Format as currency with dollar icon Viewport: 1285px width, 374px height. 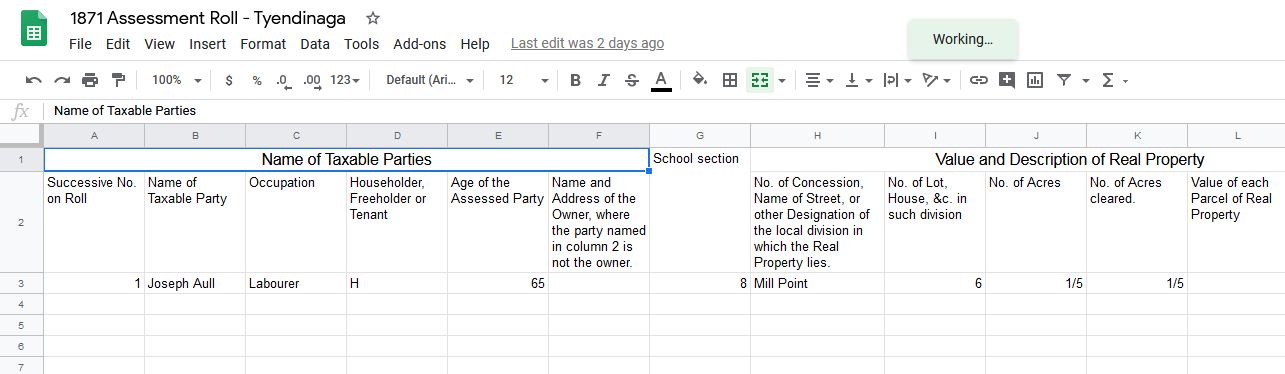pyautogui.click(x=229, y=80)
